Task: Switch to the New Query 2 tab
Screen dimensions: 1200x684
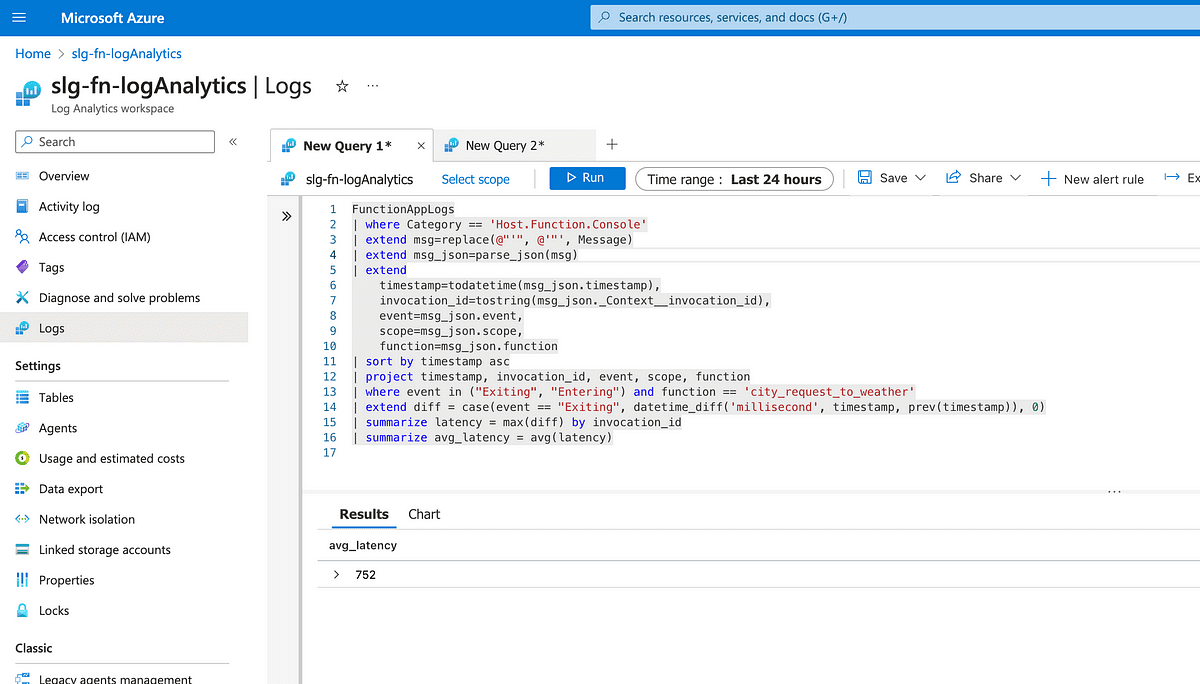Action: click(504, 146)
